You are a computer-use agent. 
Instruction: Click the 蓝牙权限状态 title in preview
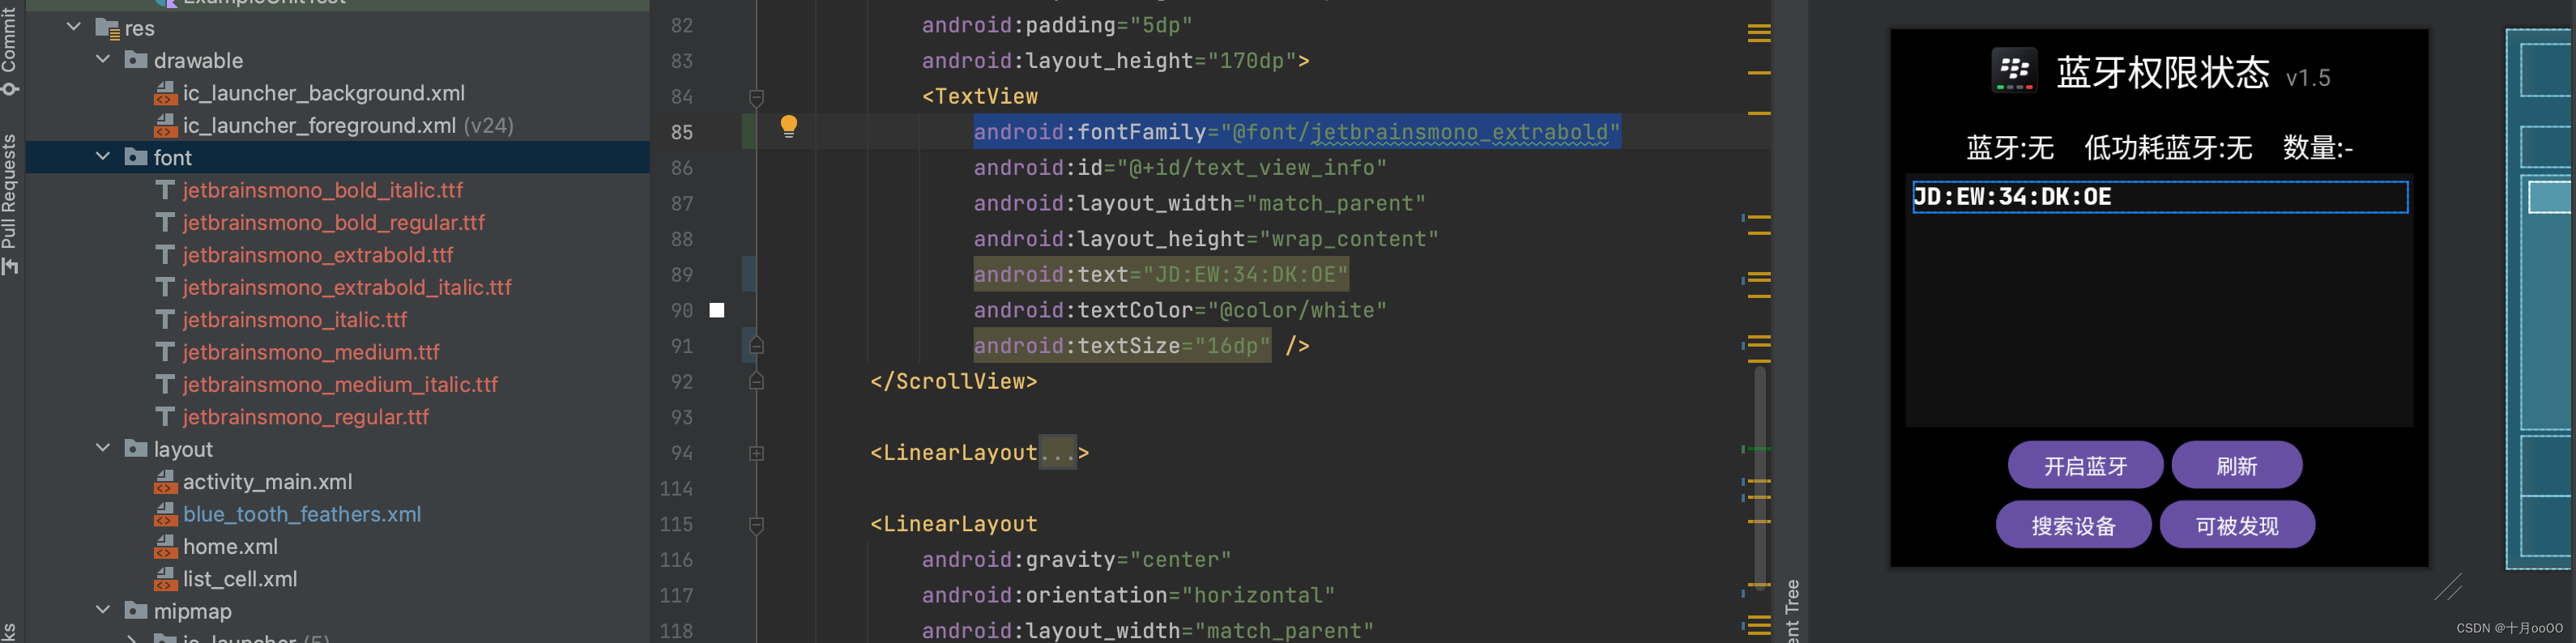coord(2162,73)
